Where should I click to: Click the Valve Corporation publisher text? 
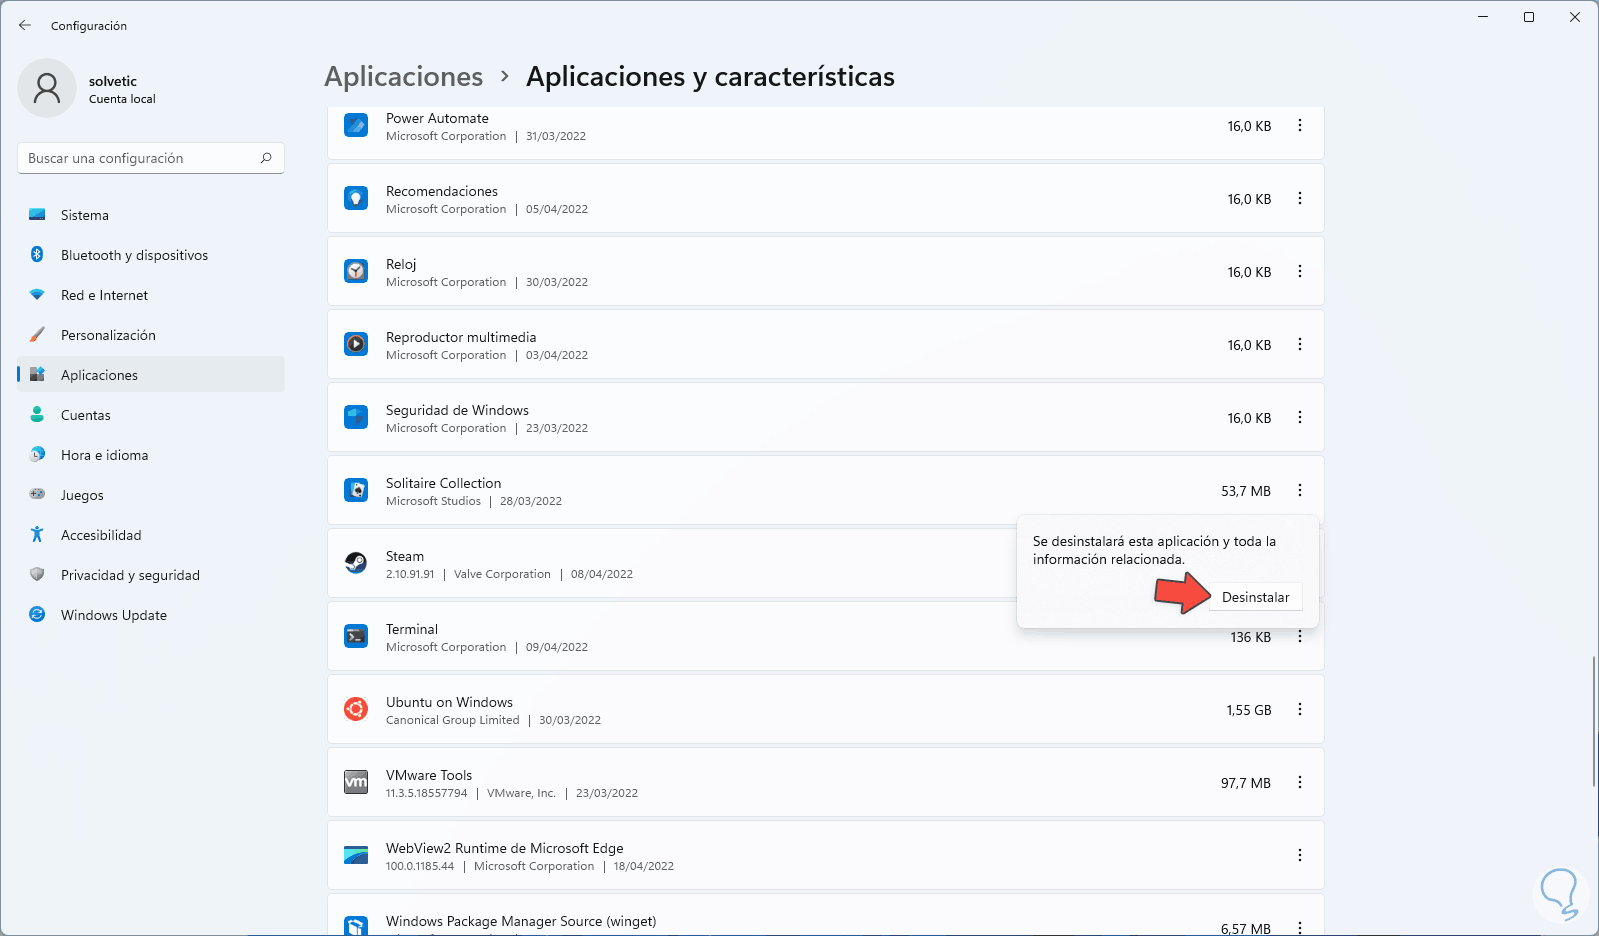pyautogui.click(x=502, y=574)
